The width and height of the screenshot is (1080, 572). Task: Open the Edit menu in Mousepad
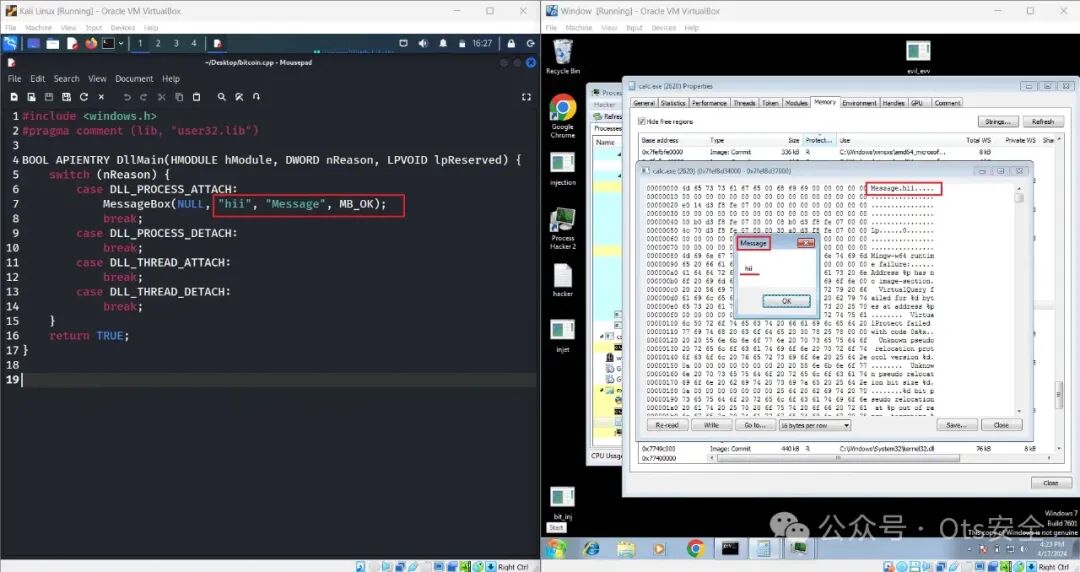coord(37,79)
